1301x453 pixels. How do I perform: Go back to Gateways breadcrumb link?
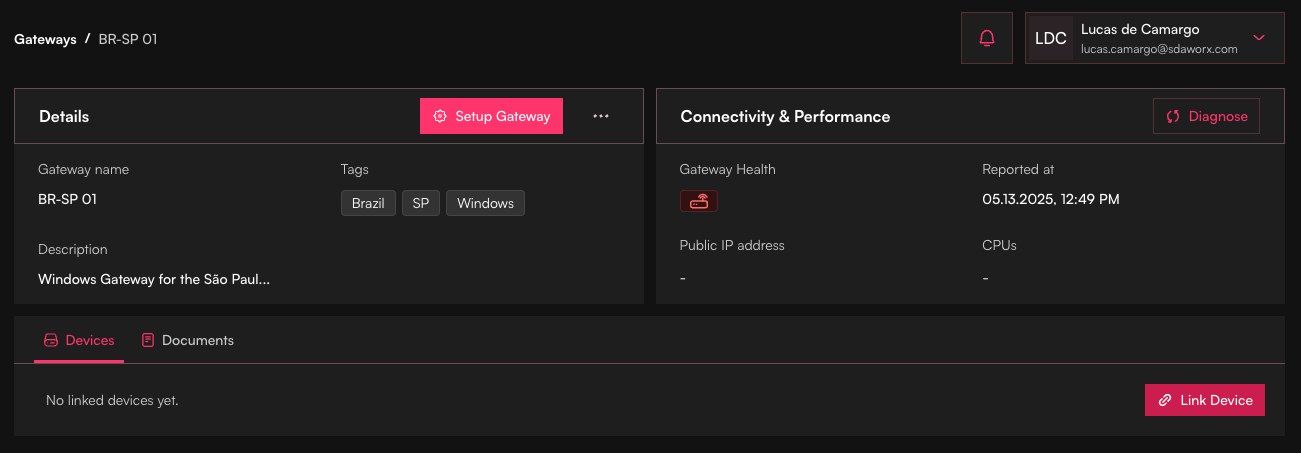point(45,39)
